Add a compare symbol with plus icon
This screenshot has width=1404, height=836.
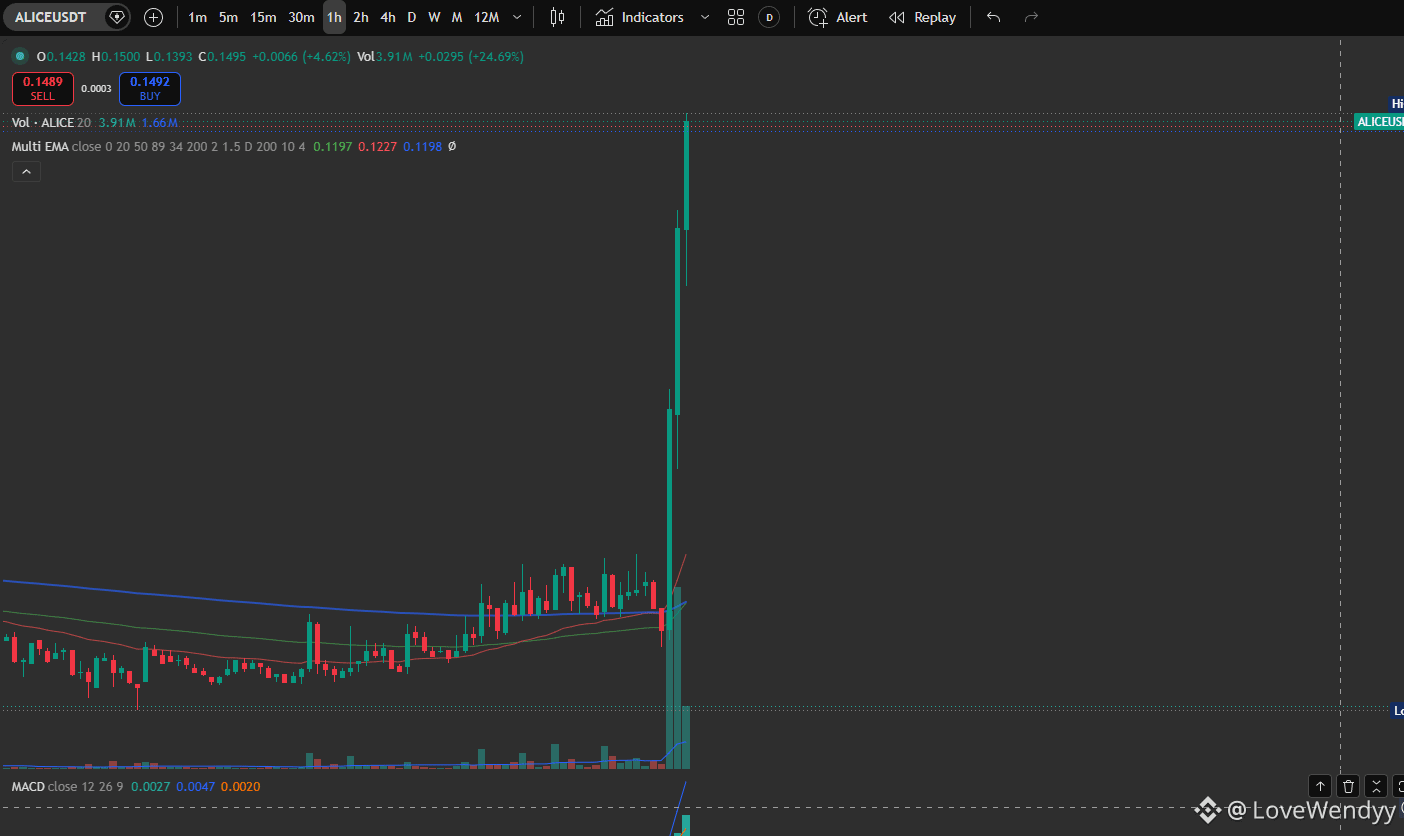point(153,17)
